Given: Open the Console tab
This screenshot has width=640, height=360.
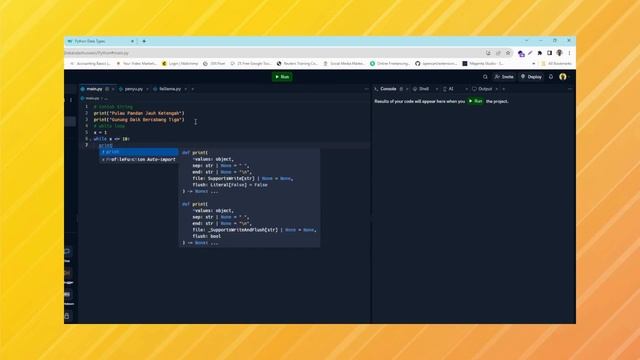Looking at the screenshot, I should pyautogui.click(x=388, y=89).
